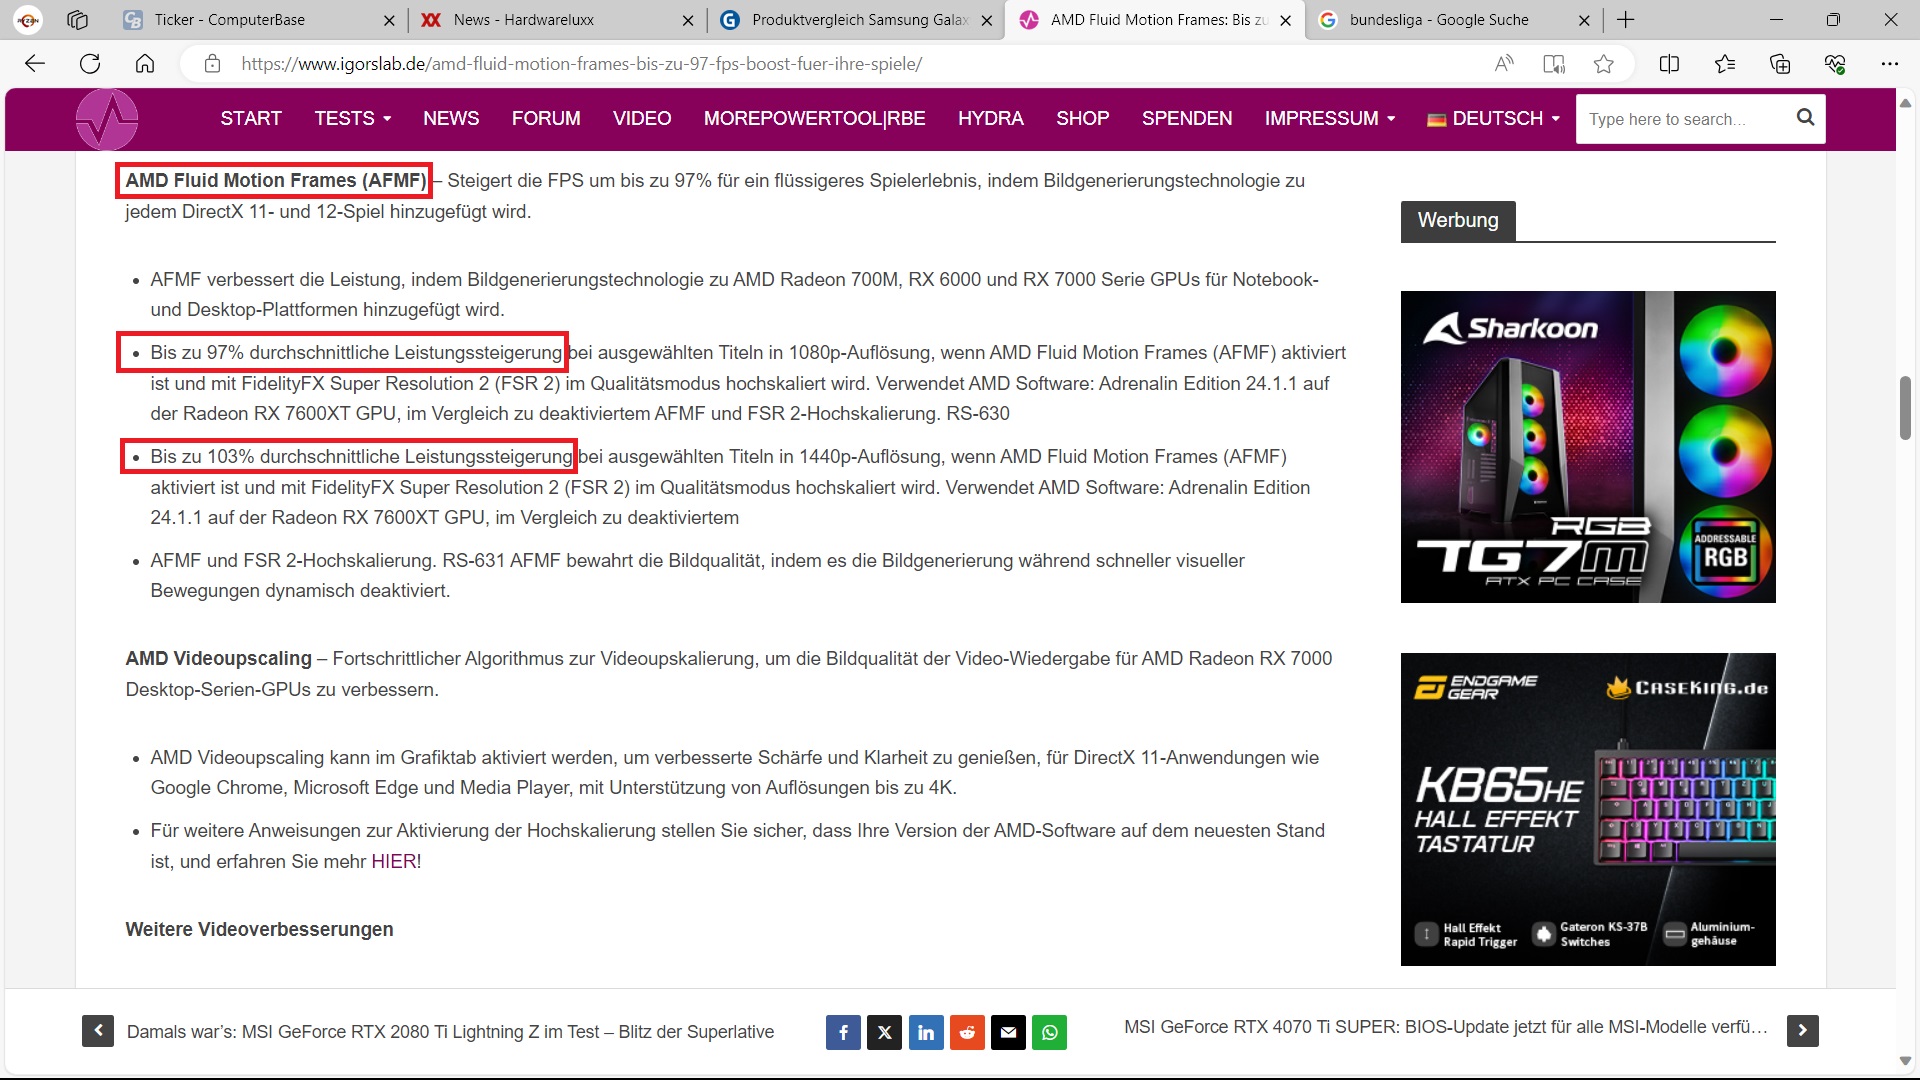Refresh the current page
The image size is (1920, 1080).
coord(90,64)
